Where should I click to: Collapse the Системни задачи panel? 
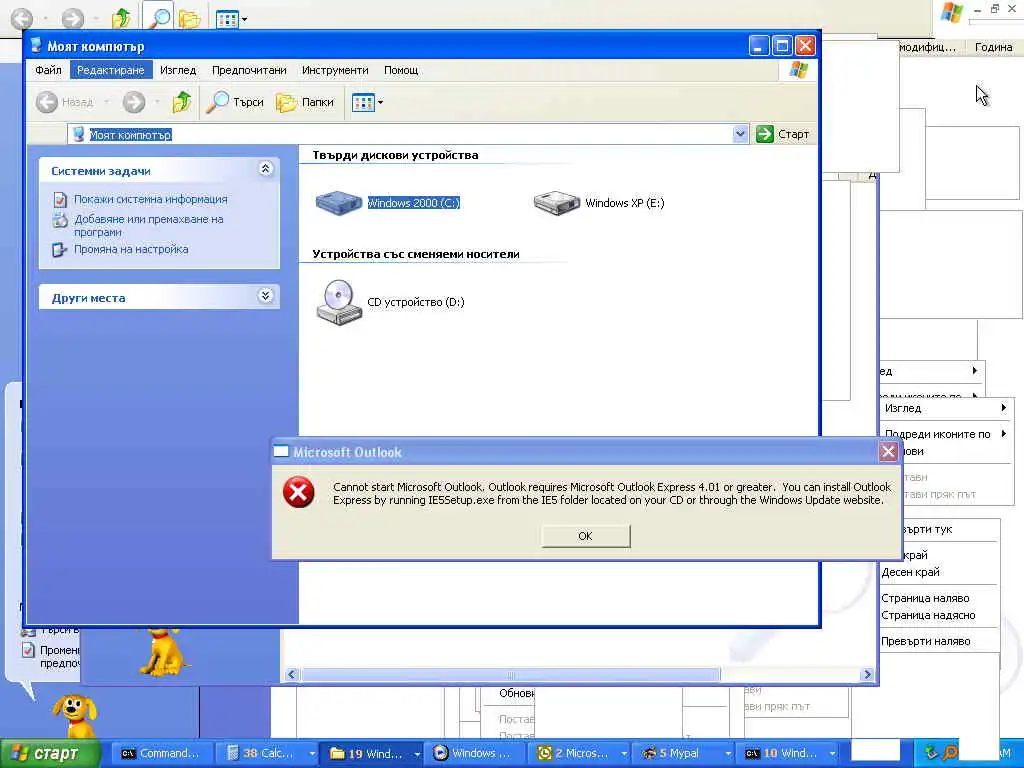[265, 169]
